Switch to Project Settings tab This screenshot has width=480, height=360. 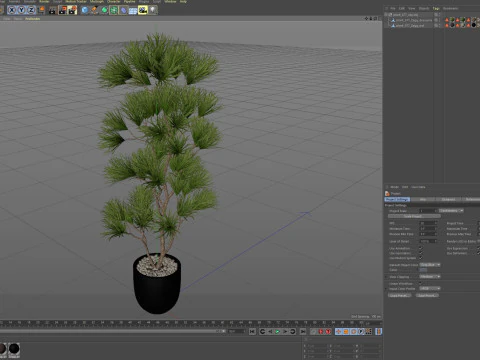[x=397, y=199]
